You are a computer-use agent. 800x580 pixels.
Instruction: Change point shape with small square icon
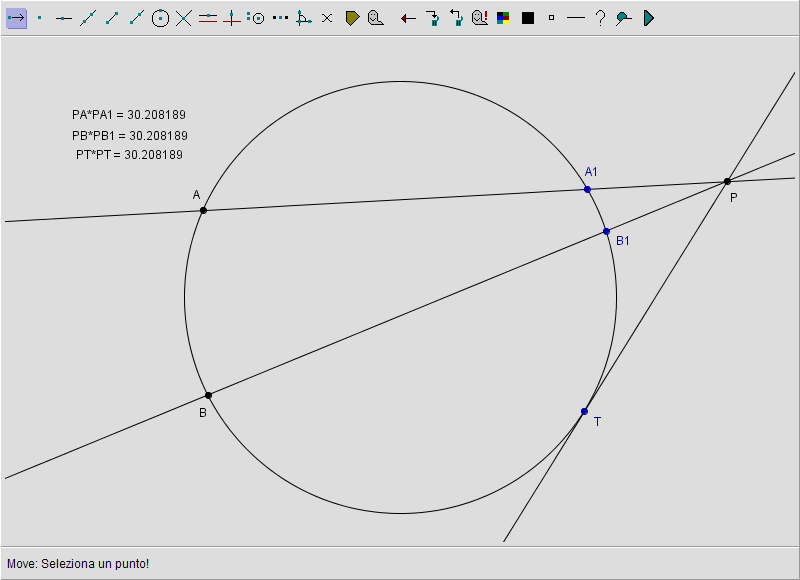click(x=551, y=18)
